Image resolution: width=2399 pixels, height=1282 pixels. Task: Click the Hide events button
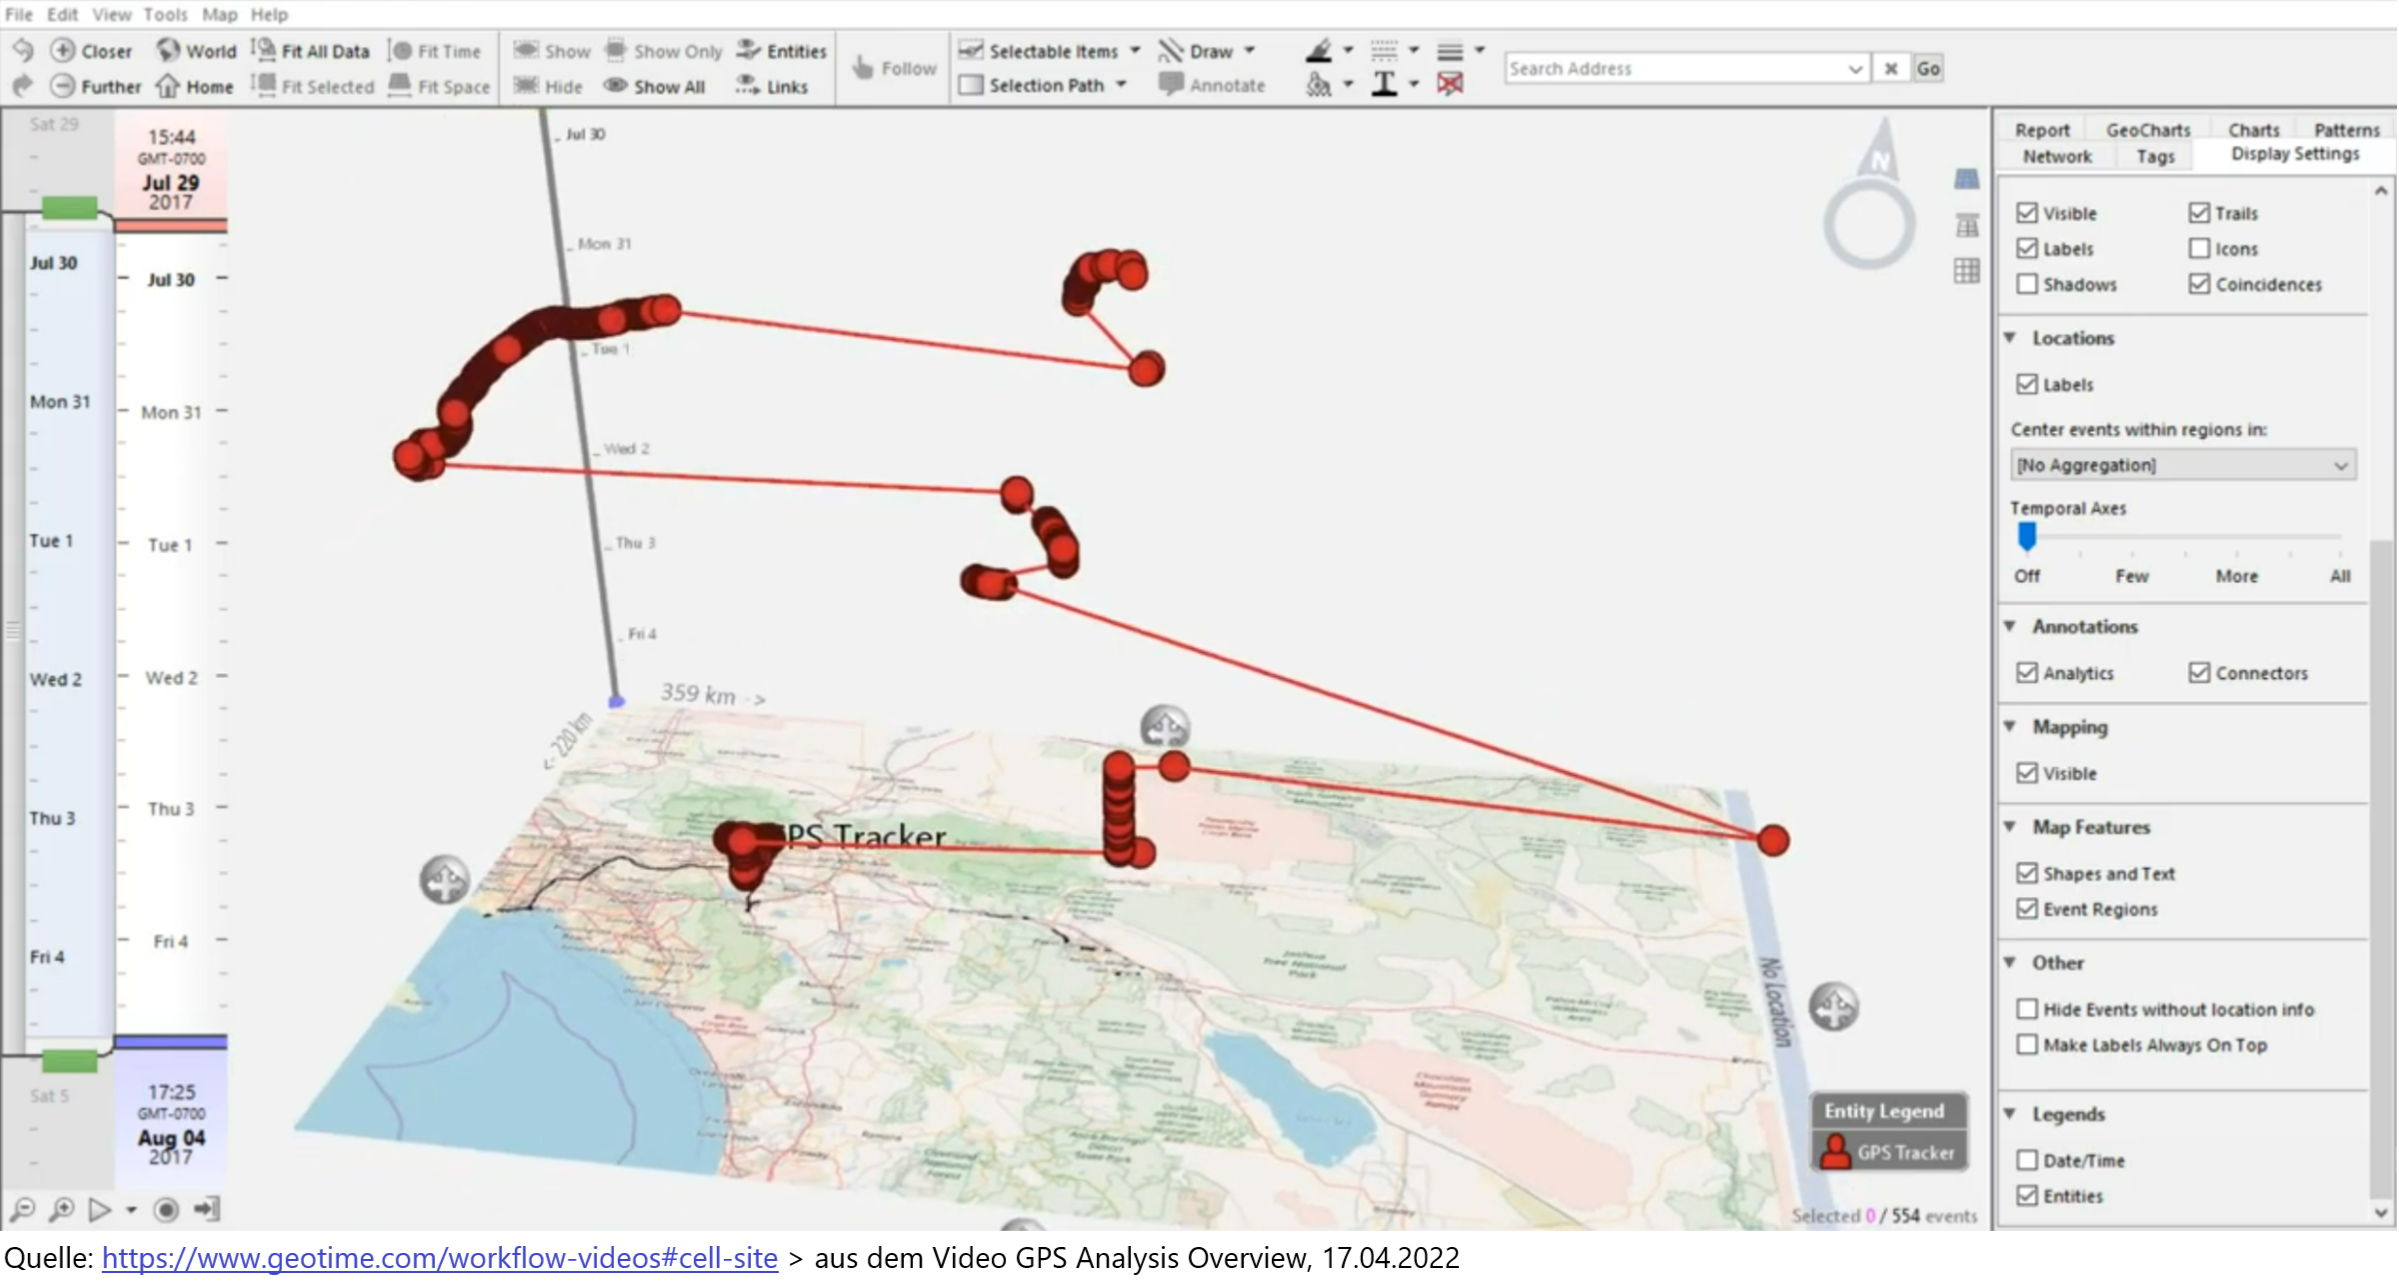pos(547,87)
